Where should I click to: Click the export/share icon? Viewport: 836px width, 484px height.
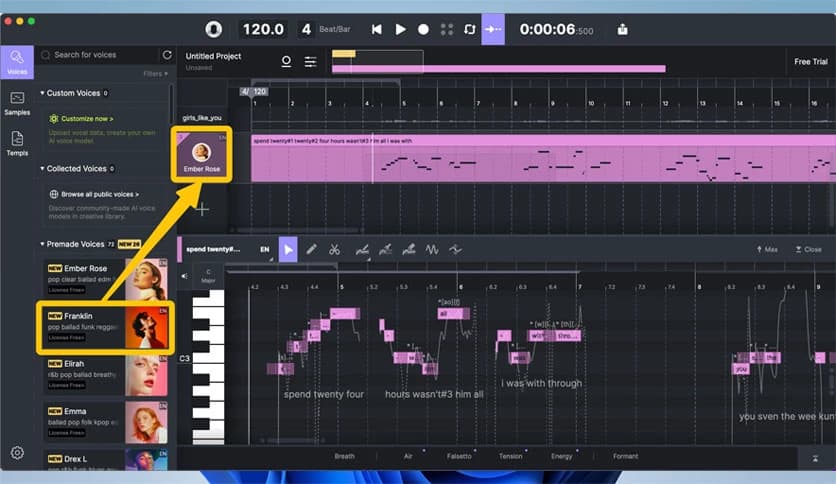tap(622, 29)
